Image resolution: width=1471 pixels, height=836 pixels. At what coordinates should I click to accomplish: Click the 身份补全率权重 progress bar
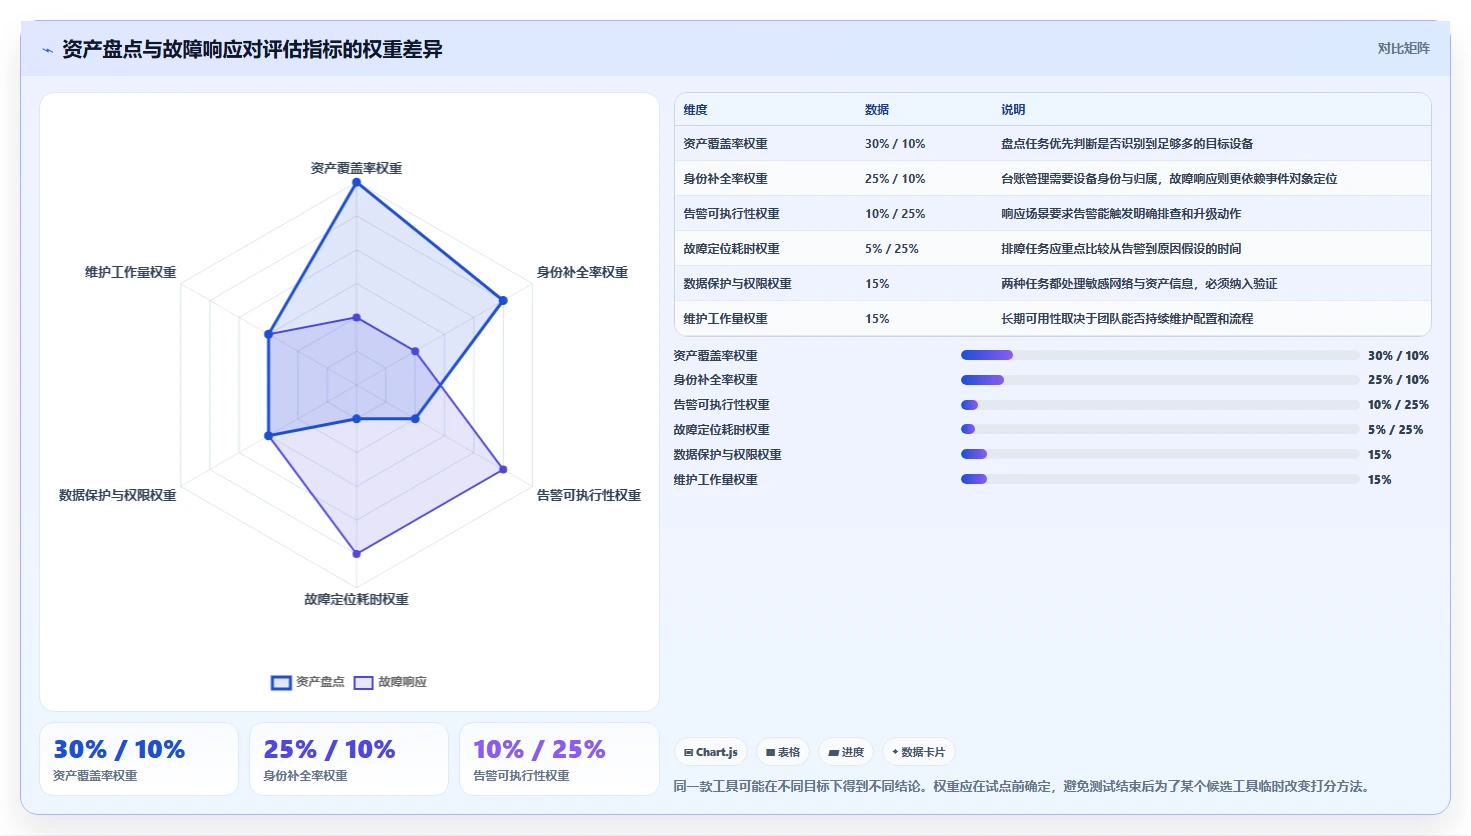coord(1160,380)
